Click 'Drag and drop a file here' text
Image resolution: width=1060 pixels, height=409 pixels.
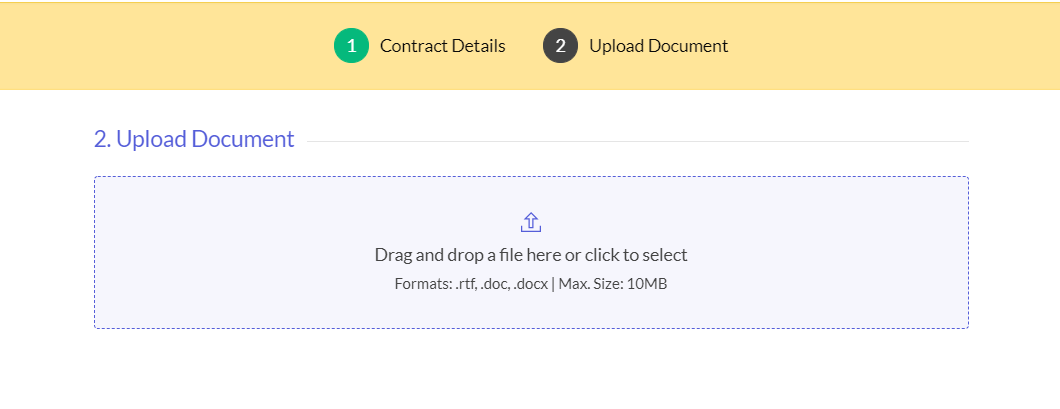coord(468,255)
